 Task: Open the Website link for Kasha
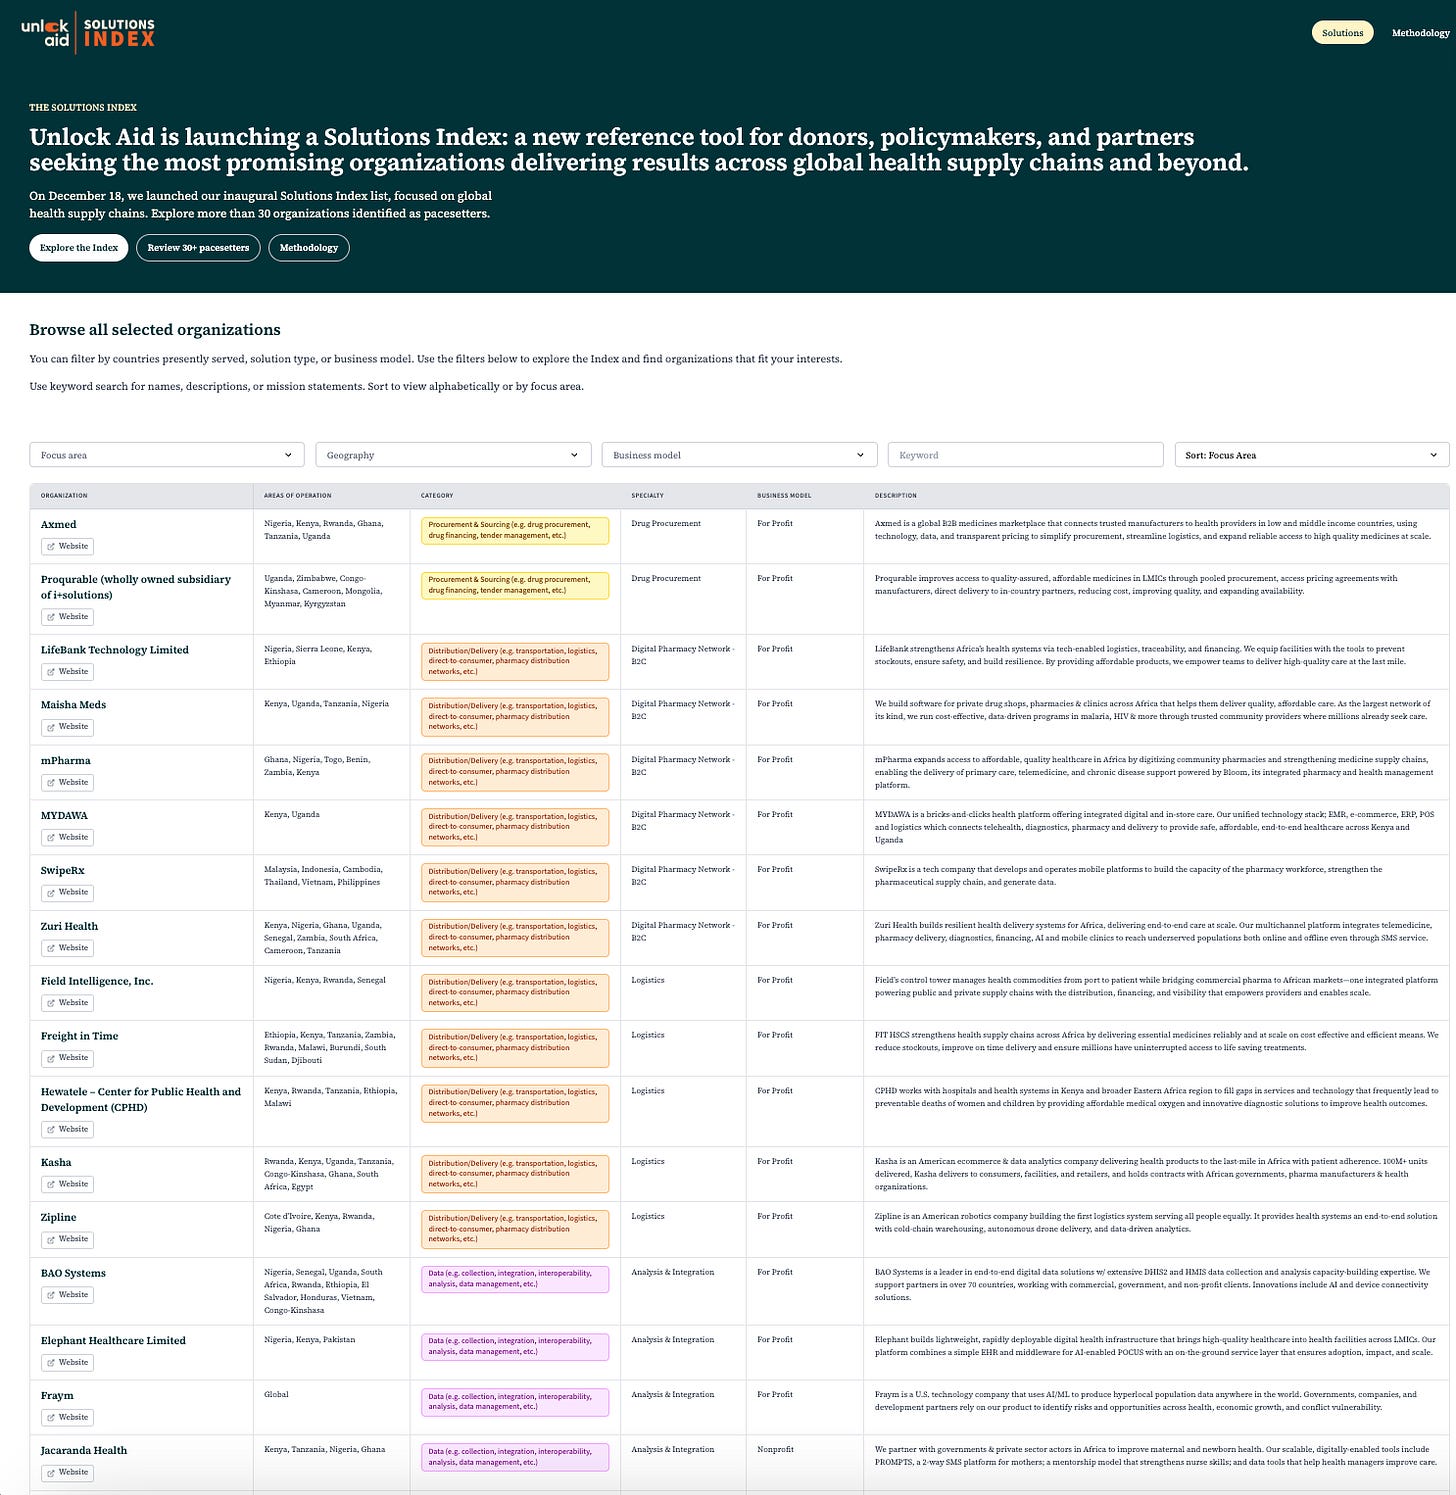pos(67,1184)
